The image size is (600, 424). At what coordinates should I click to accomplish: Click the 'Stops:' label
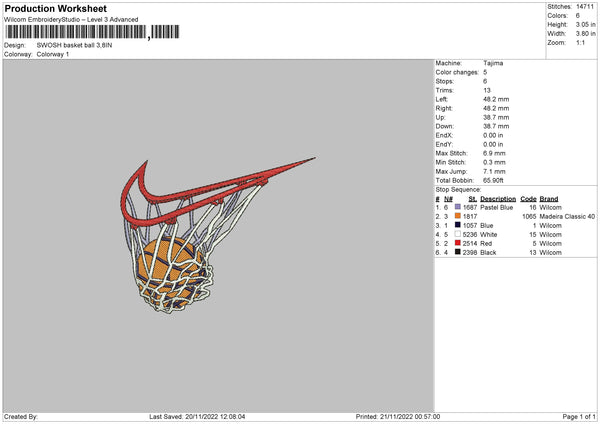coord(445,81)
